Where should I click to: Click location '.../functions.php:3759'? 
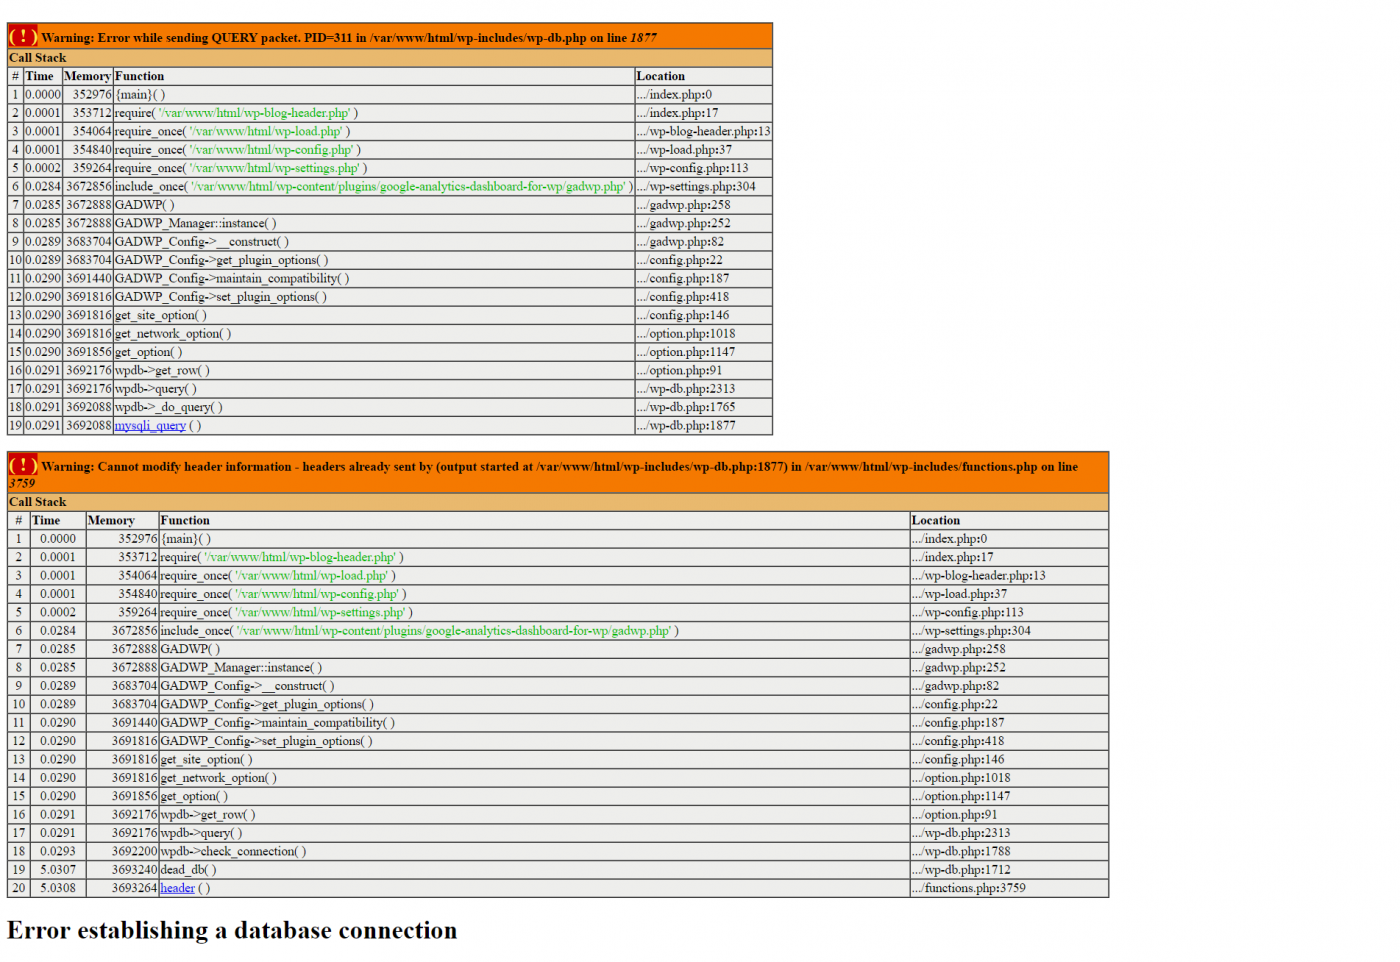[x=969, y=888]
